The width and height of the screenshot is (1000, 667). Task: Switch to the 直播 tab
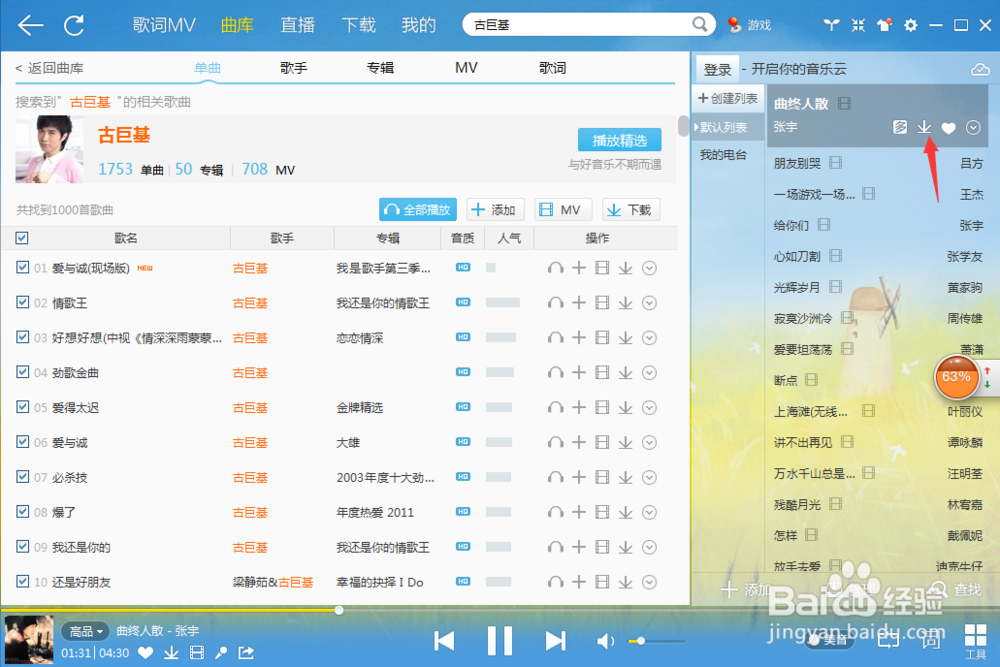(x=298, y=25)
